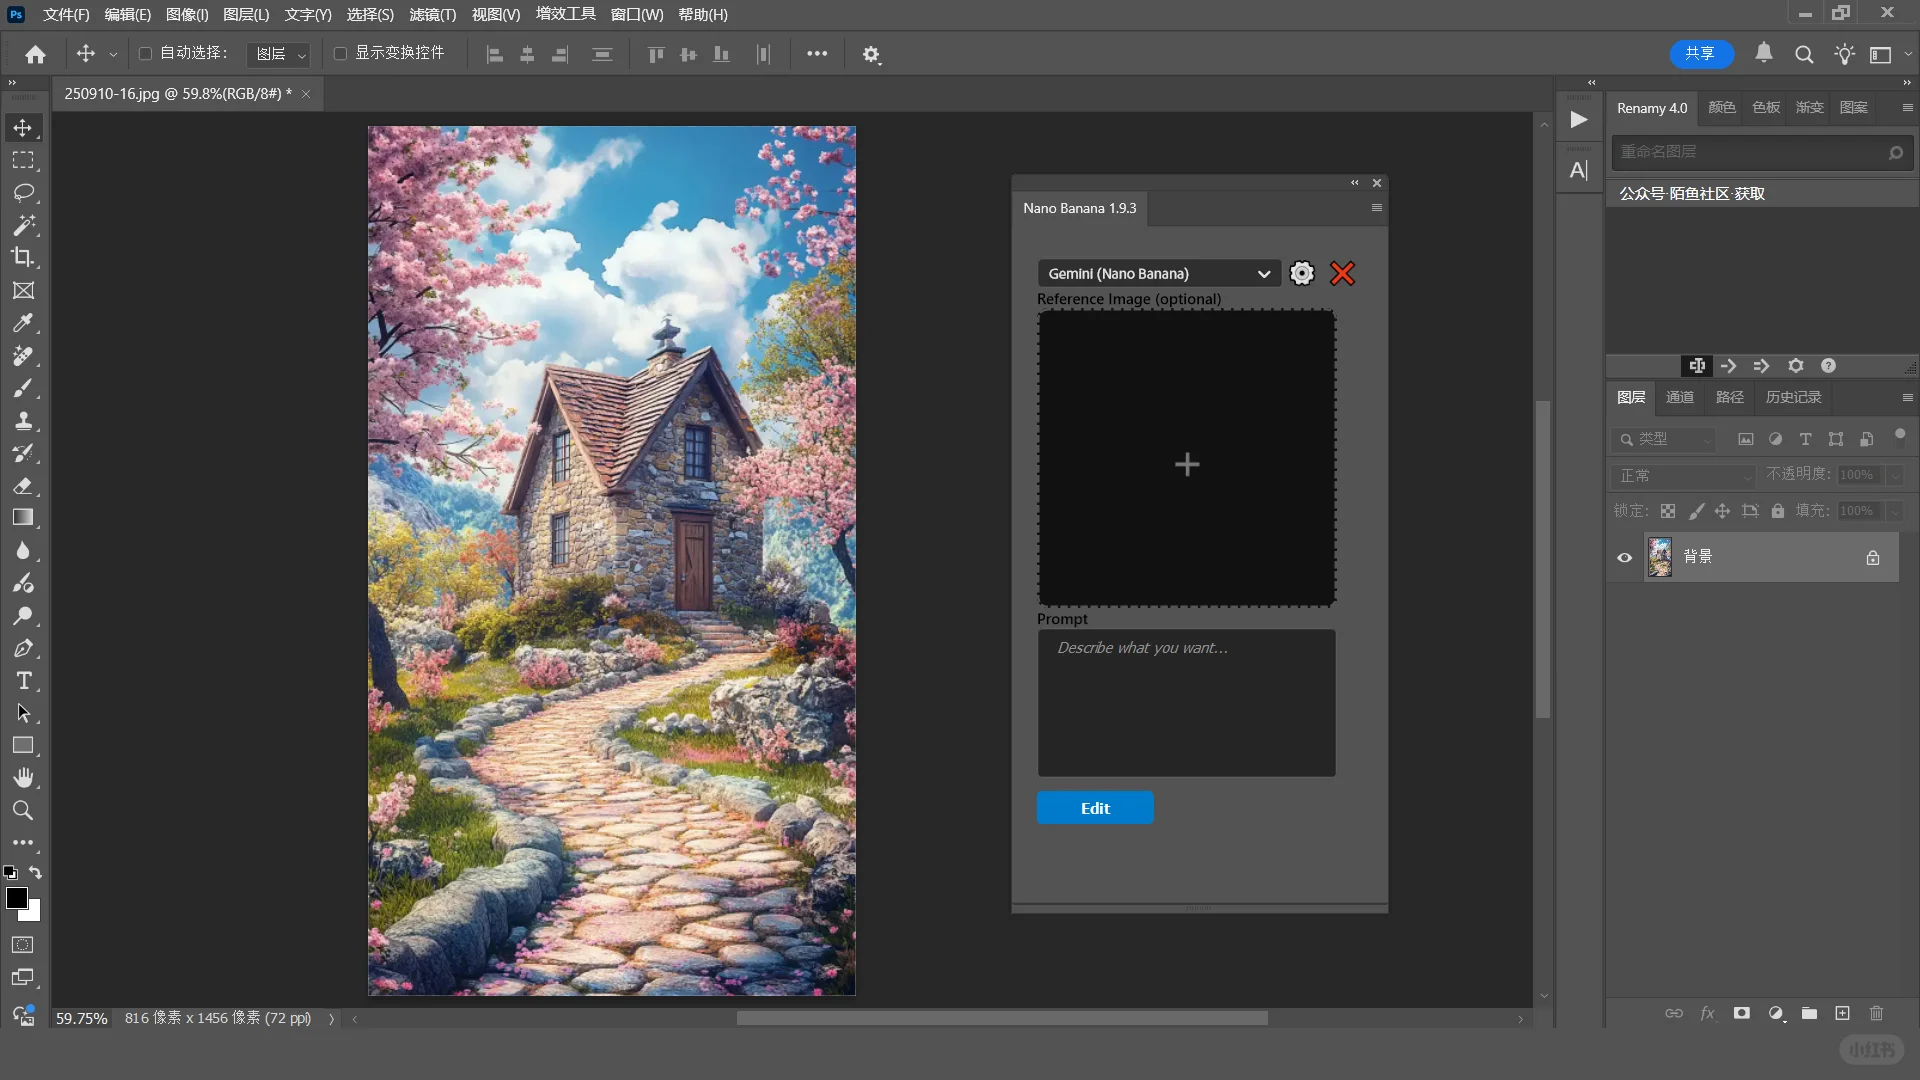Open Nano Banana settings gear
Screen dimensions: 1920x1080
[1301, 273]
